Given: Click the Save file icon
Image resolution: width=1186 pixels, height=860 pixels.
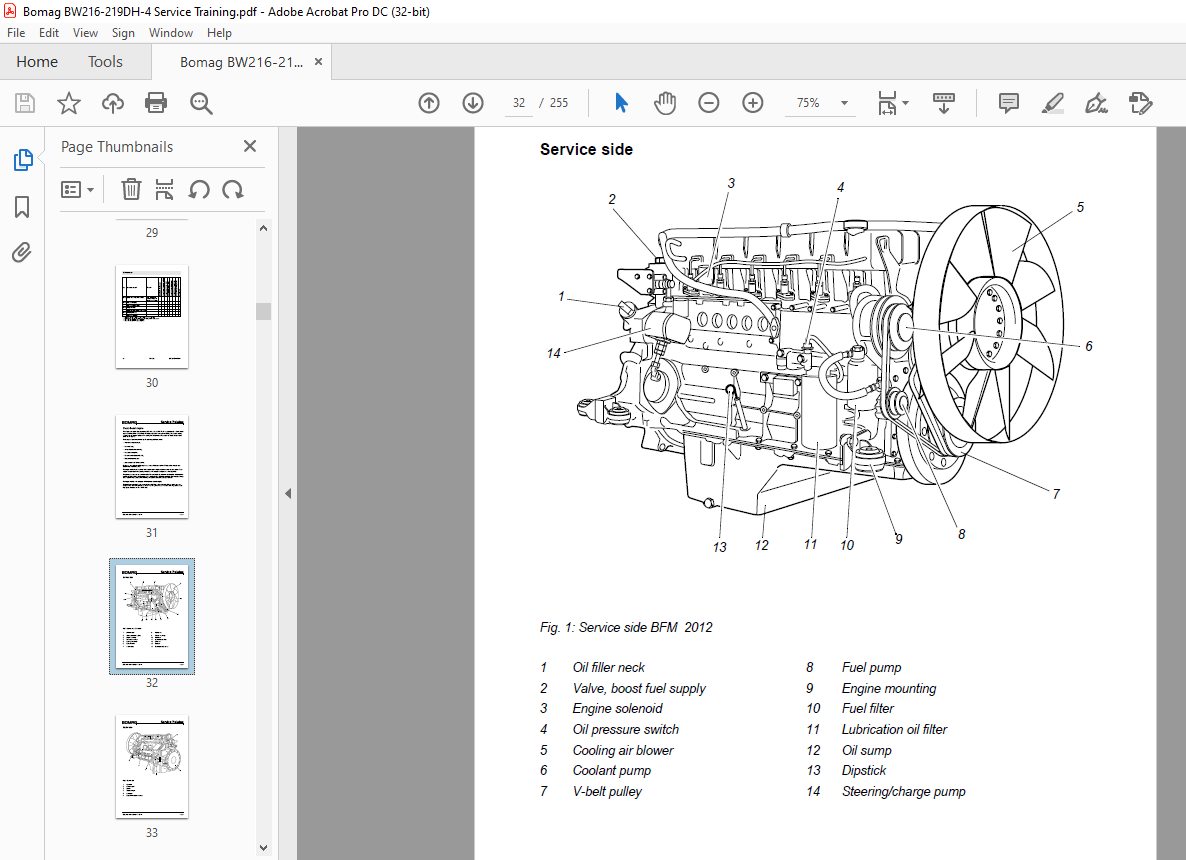Looking at the screenshot, I should click(x=25, y=103).
